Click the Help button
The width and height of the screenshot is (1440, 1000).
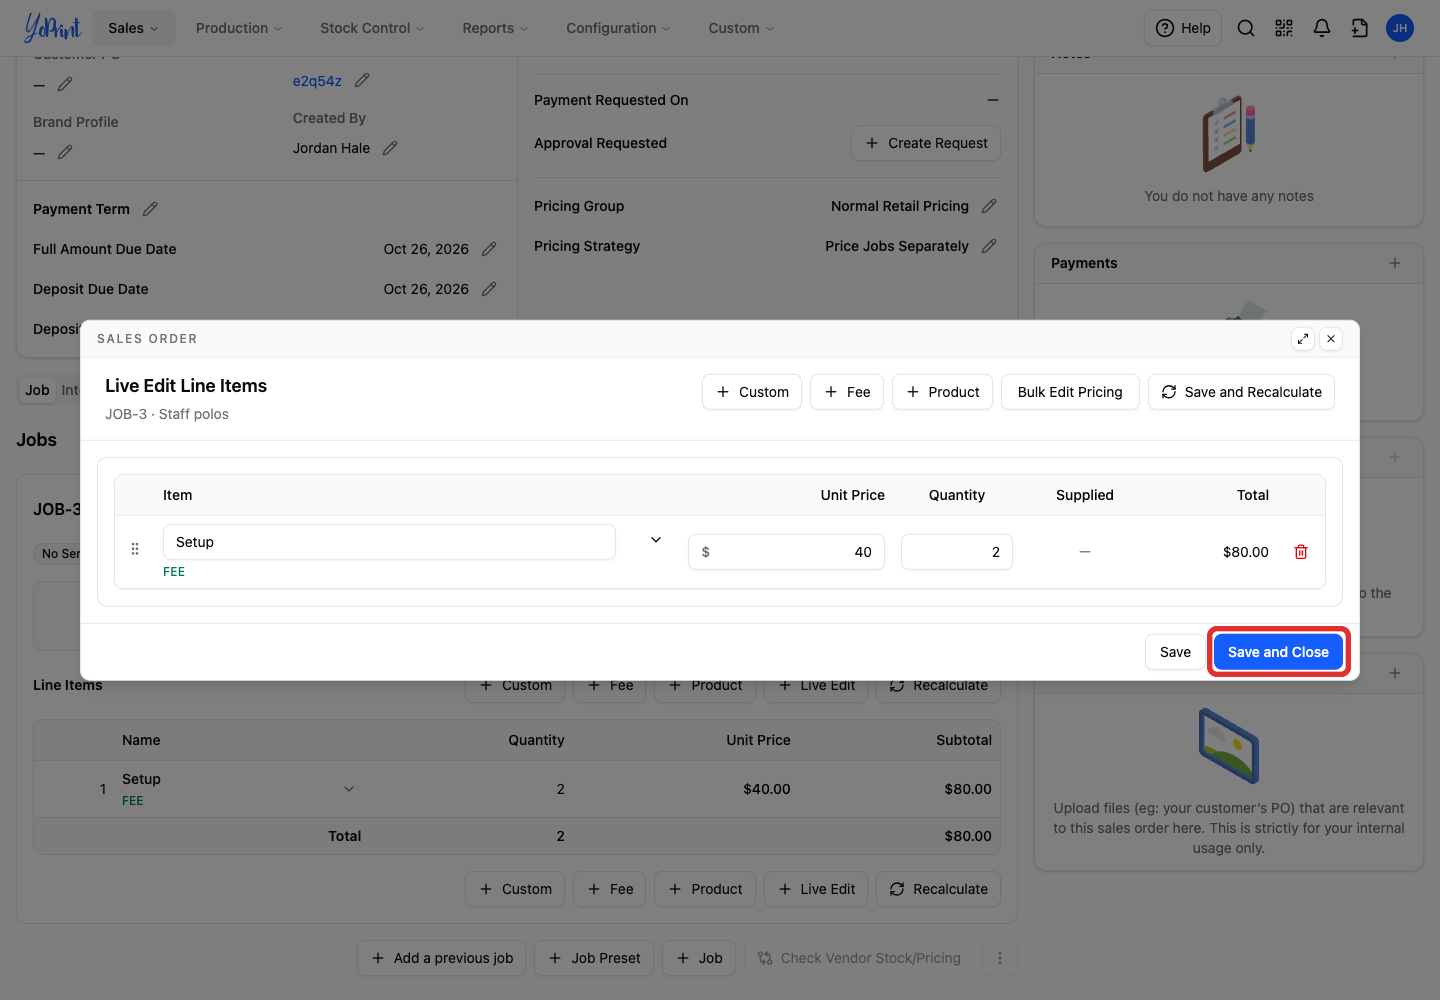pos(1183,28)
